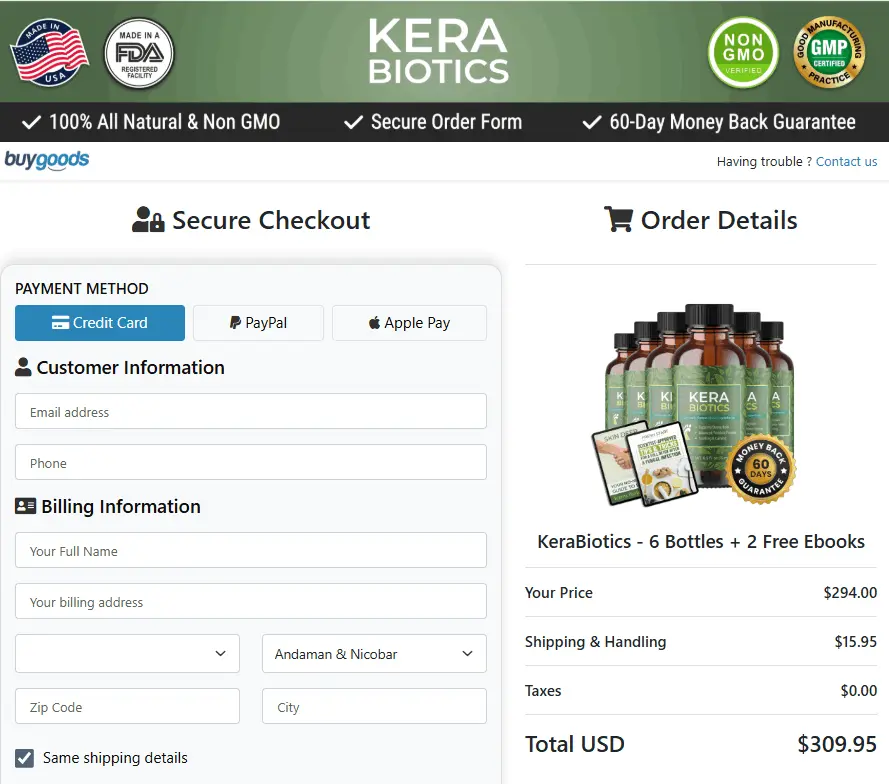Click the Contact us link
889x784 pixels.
[x=846, y=161]
